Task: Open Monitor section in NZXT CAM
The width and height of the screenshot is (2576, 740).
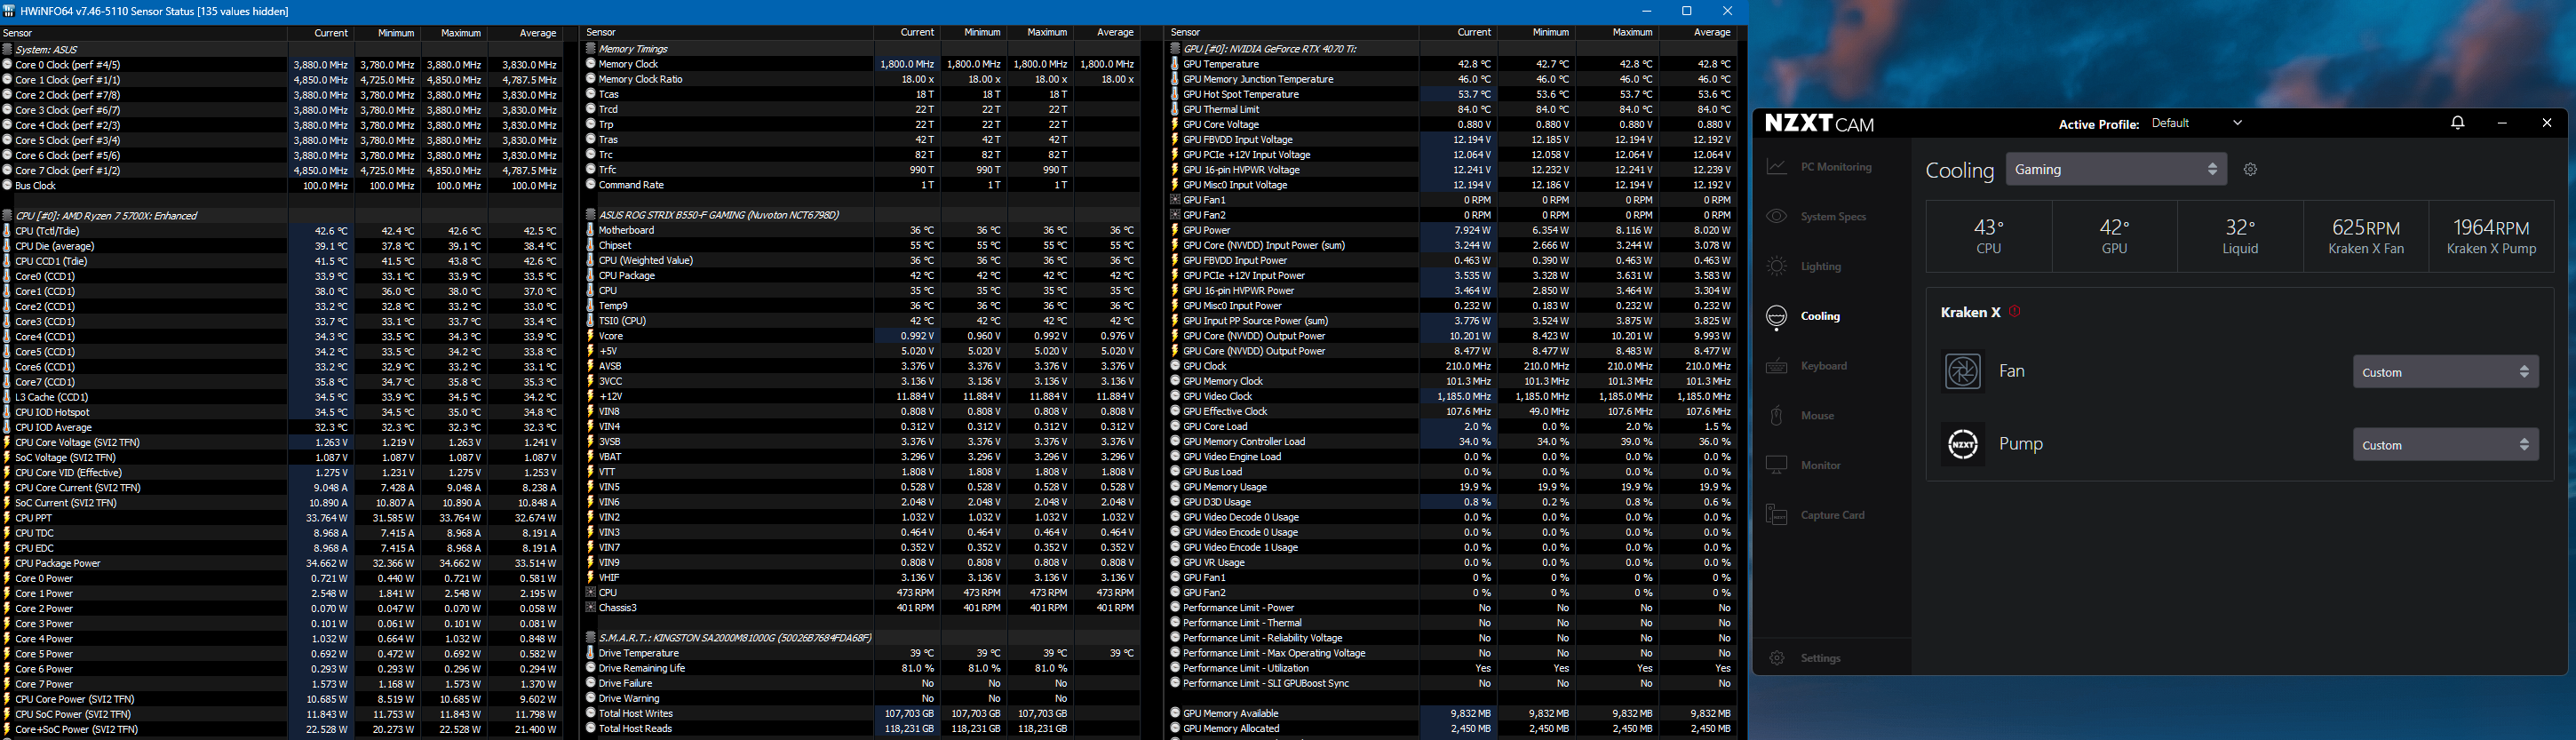Action: click(1804, 465)
